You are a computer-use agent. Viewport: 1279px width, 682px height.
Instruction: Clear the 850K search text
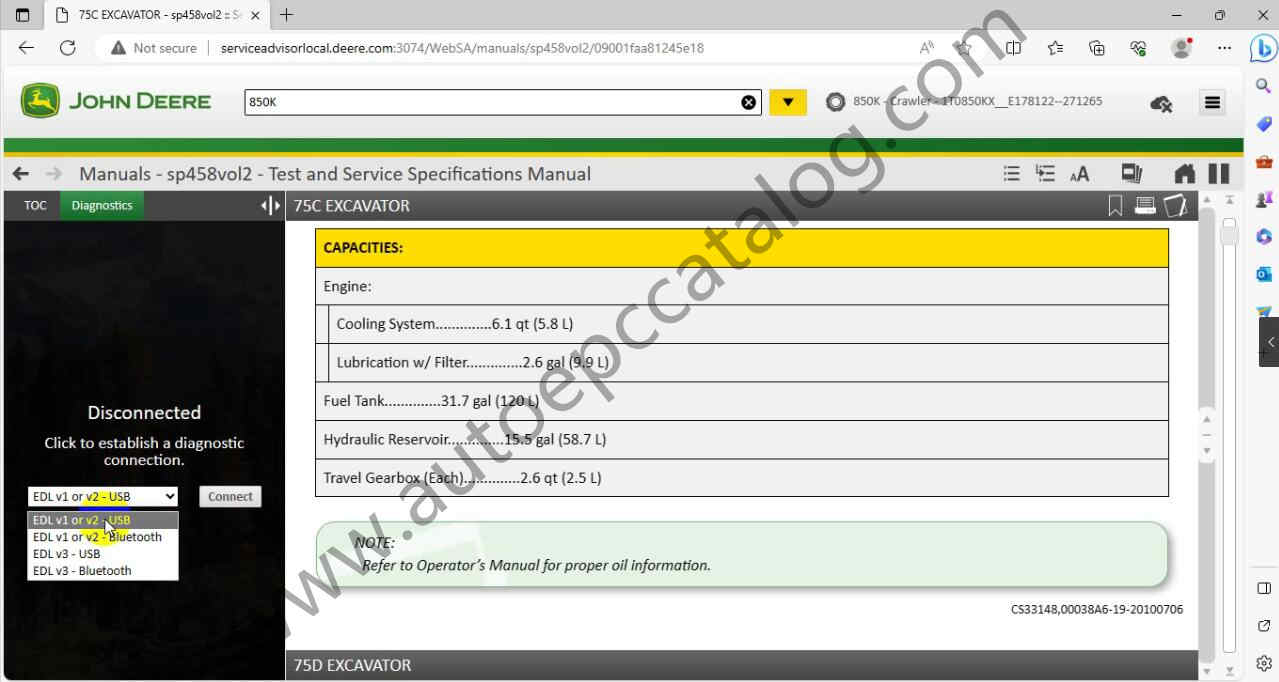tap(748, 102)
